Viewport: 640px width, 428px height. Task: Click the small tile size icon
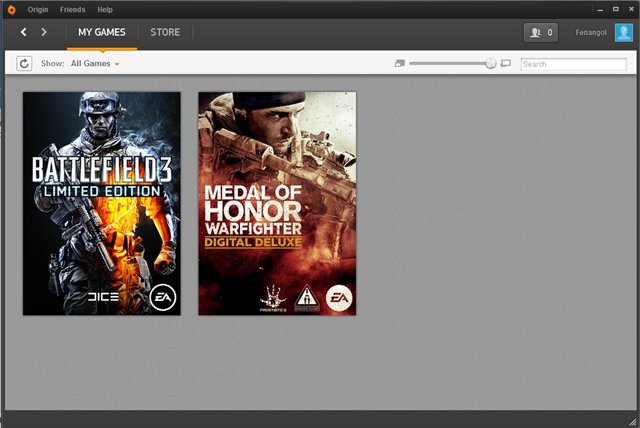coord(400,63)
